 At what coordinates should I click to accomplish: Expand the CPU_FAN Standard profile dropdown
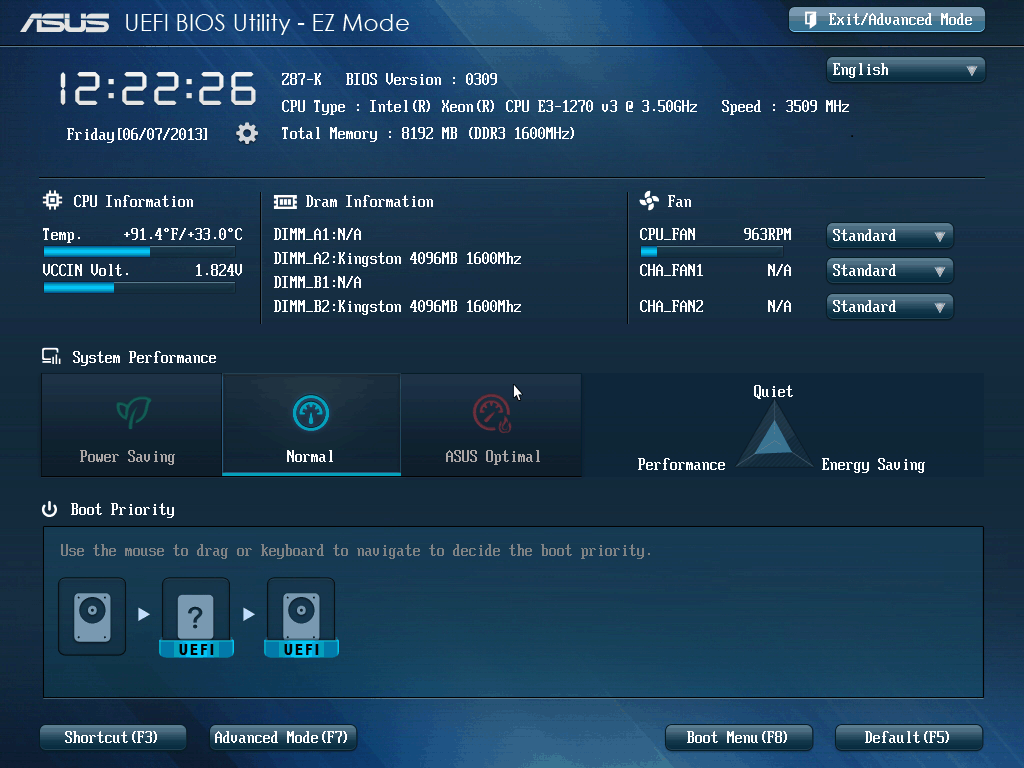(x=889, y=236)
